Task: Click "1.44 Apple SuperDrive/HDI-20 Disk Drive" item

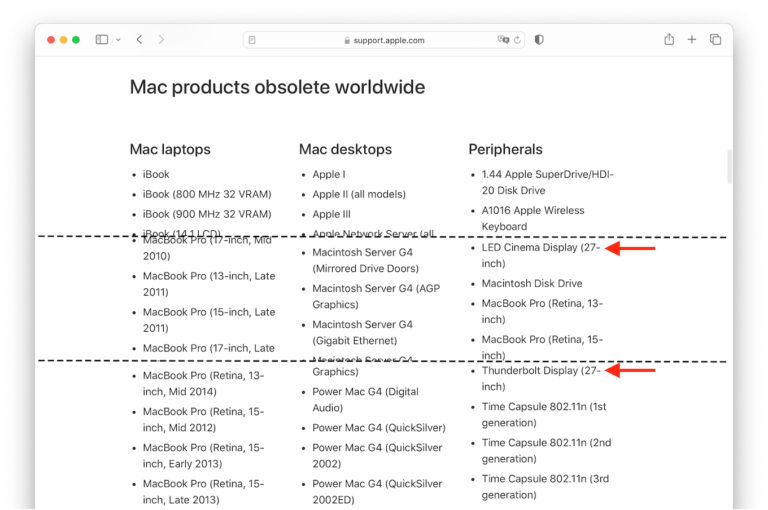Action: [x=548, y=183]
